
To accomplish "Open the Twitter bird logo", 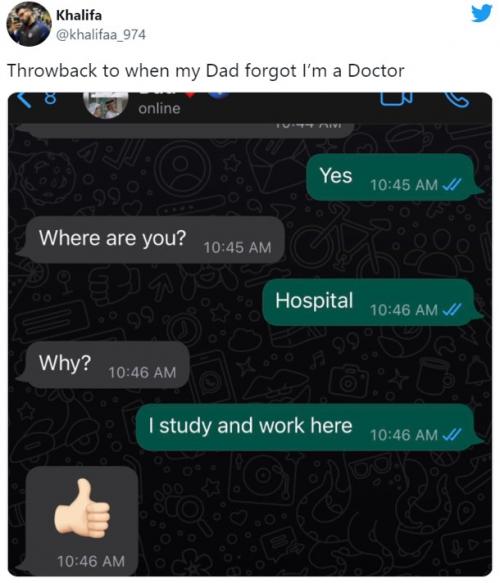I will tap(481, 13).
